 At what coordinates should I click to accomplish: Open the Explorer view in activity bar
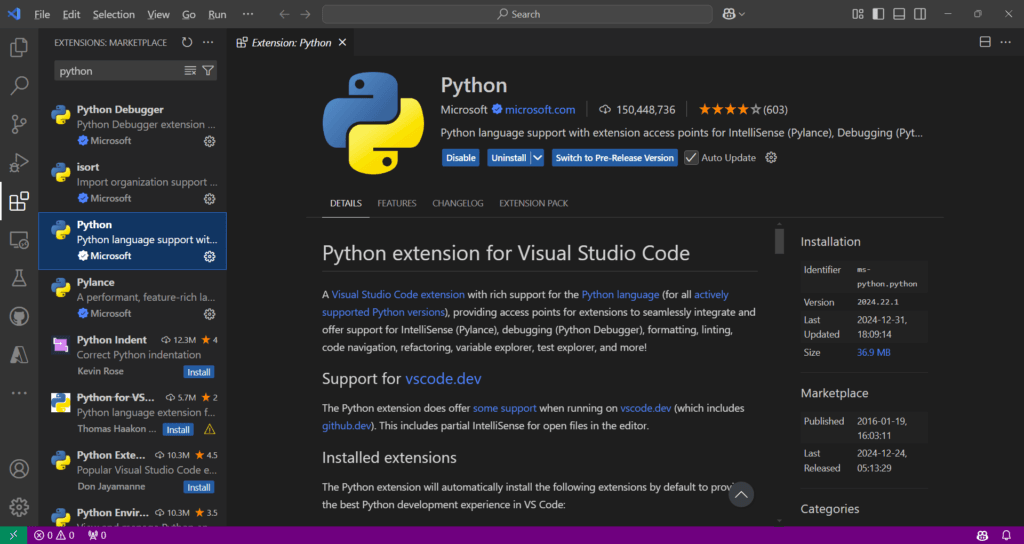point(19,48)
